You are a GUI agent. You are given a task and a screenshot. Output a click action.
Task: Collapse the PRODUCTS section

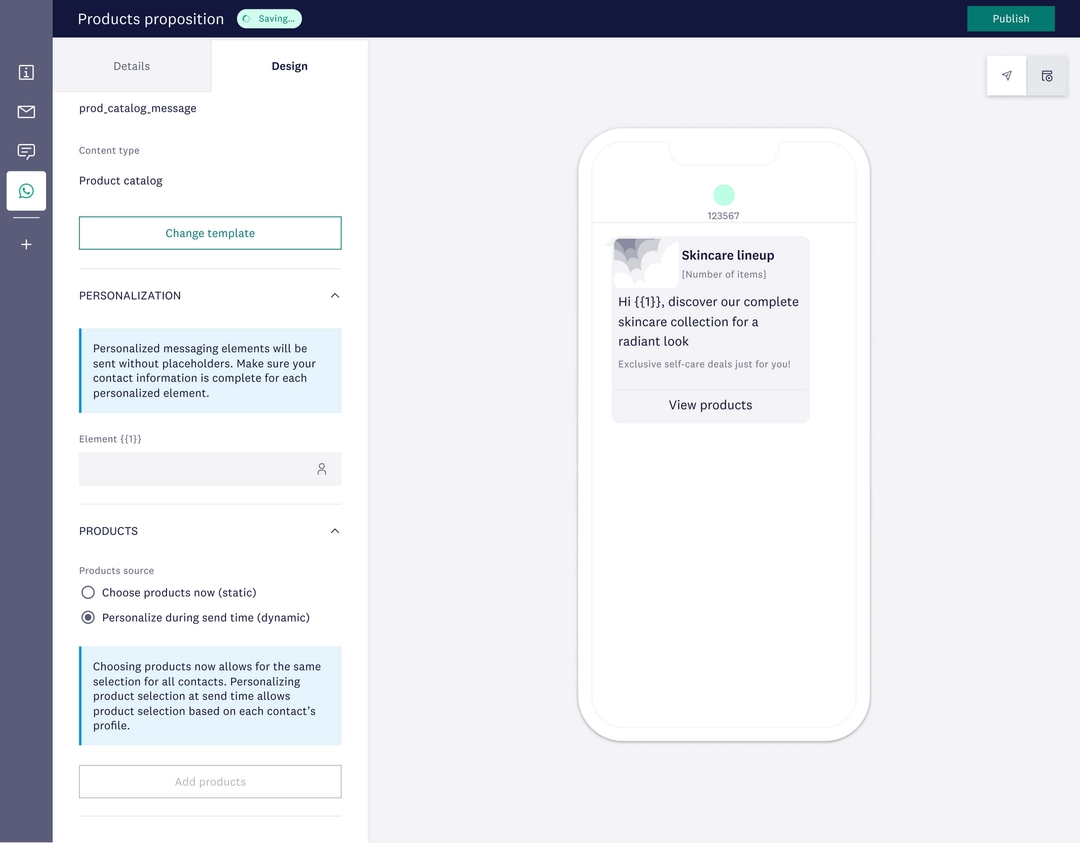click(335, 531)
